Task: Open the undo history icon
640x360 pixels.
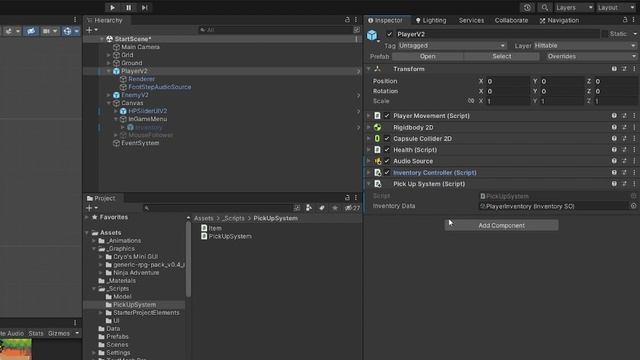Action: coord(527,8)
